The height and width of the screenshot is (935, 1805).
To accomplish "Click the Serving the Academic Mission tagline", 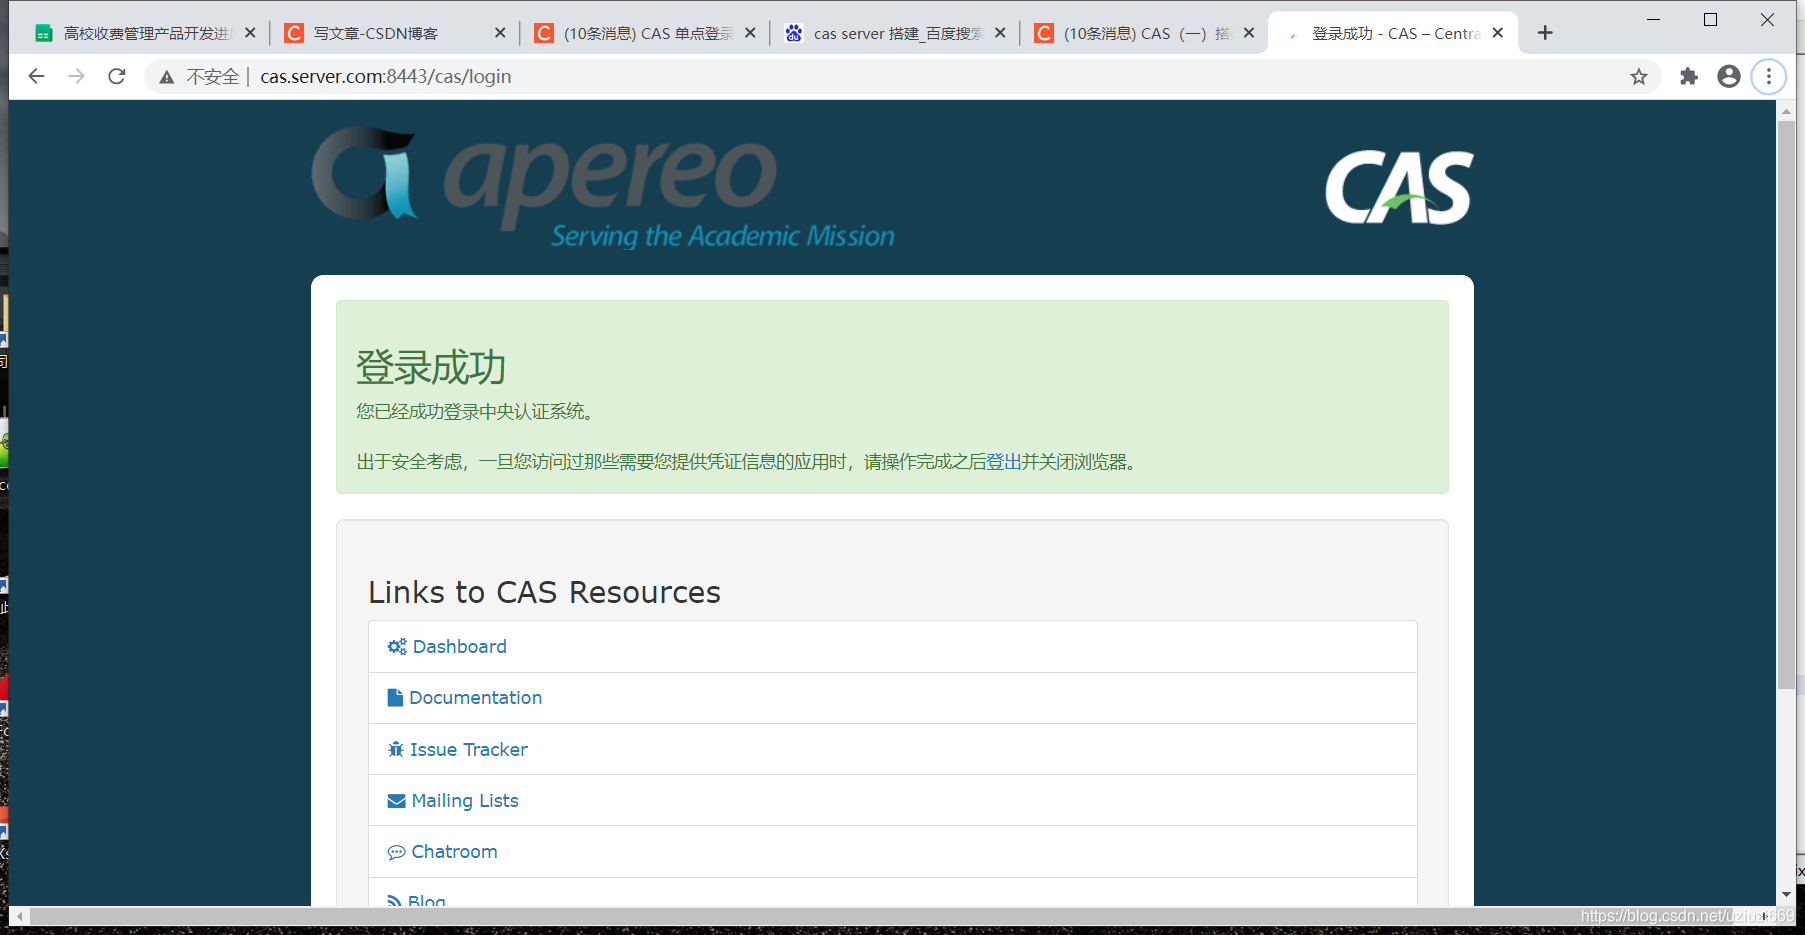I will coord(723,236).
